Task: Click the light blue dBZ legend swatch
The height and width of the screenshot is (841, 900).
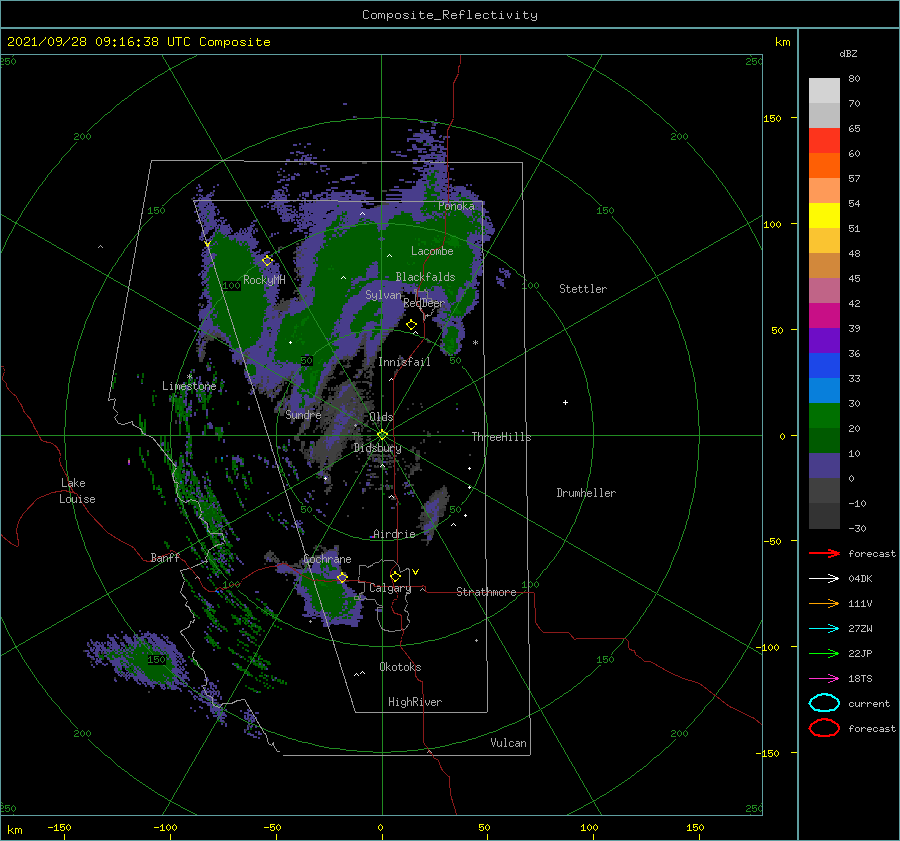Action: (x=824, y=390)
